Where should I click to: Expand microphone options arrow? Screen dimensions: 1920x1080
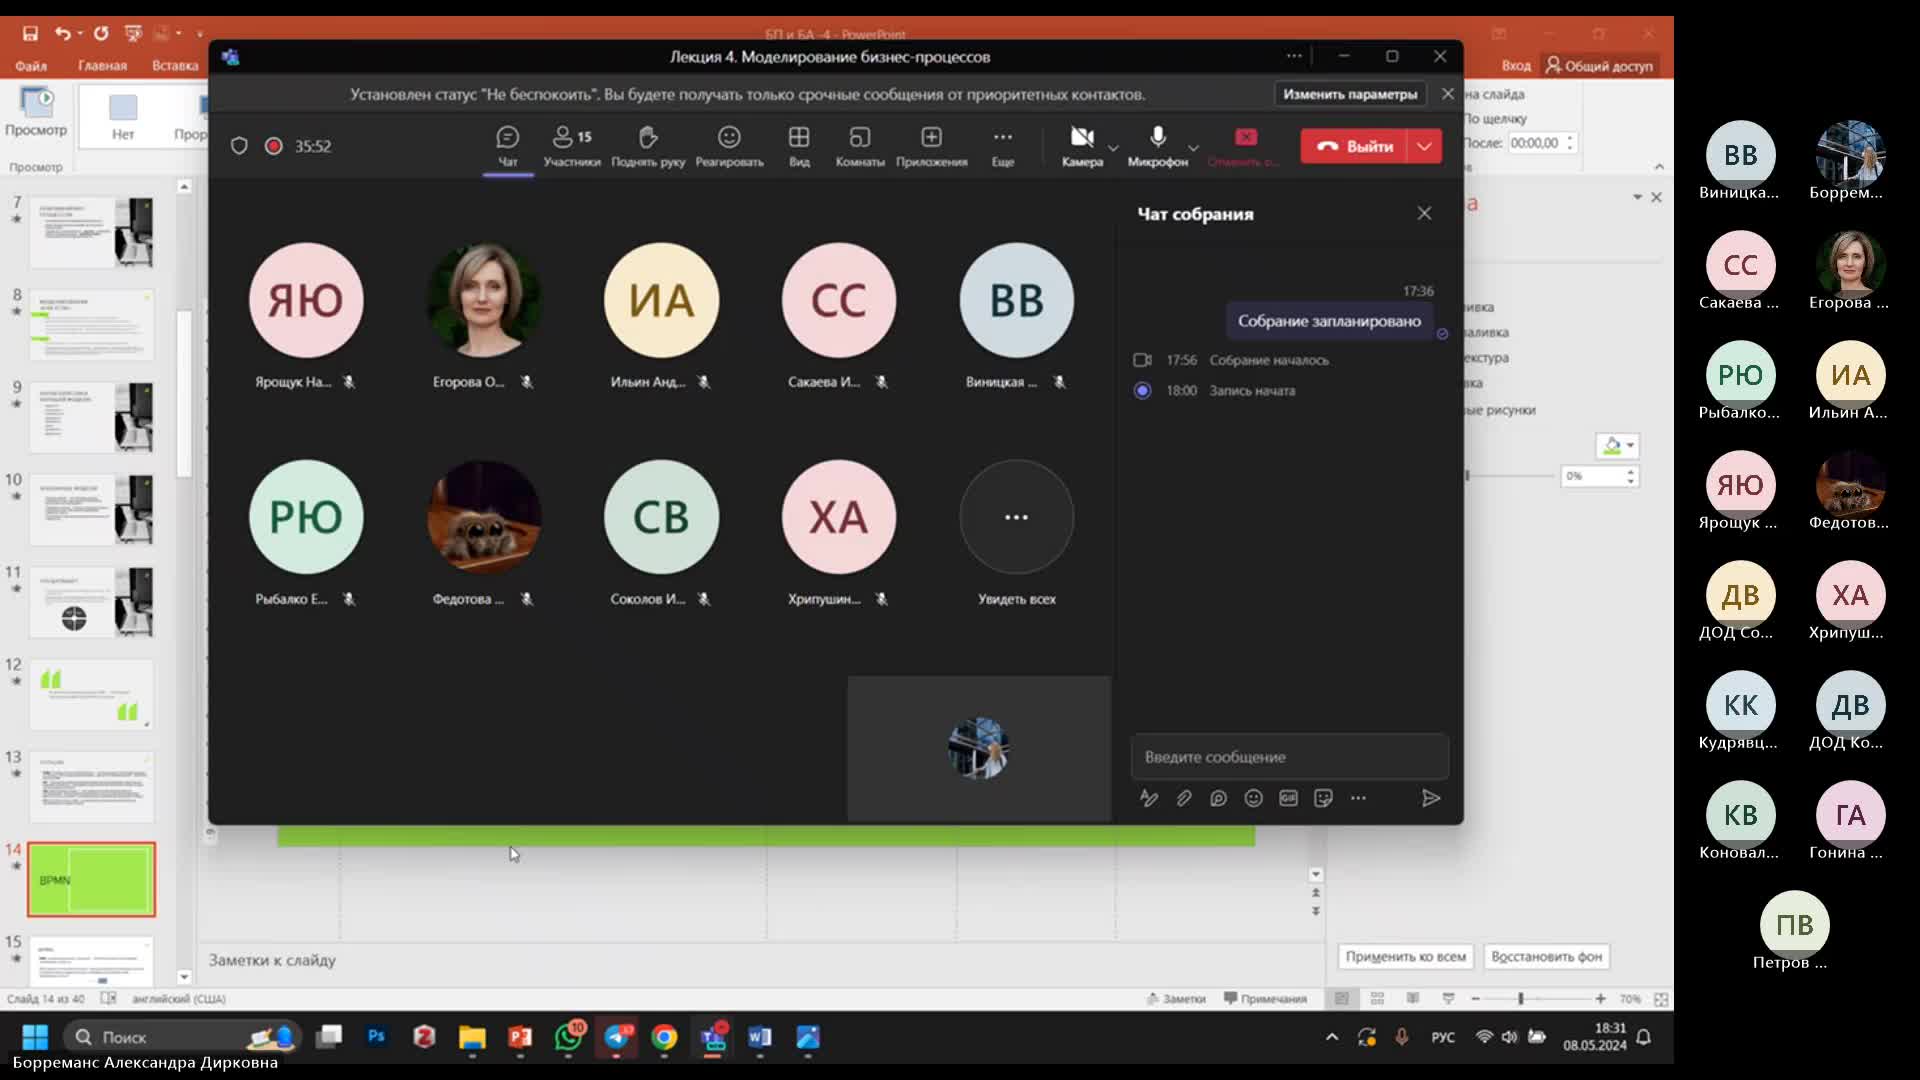tap(1193, 148)
